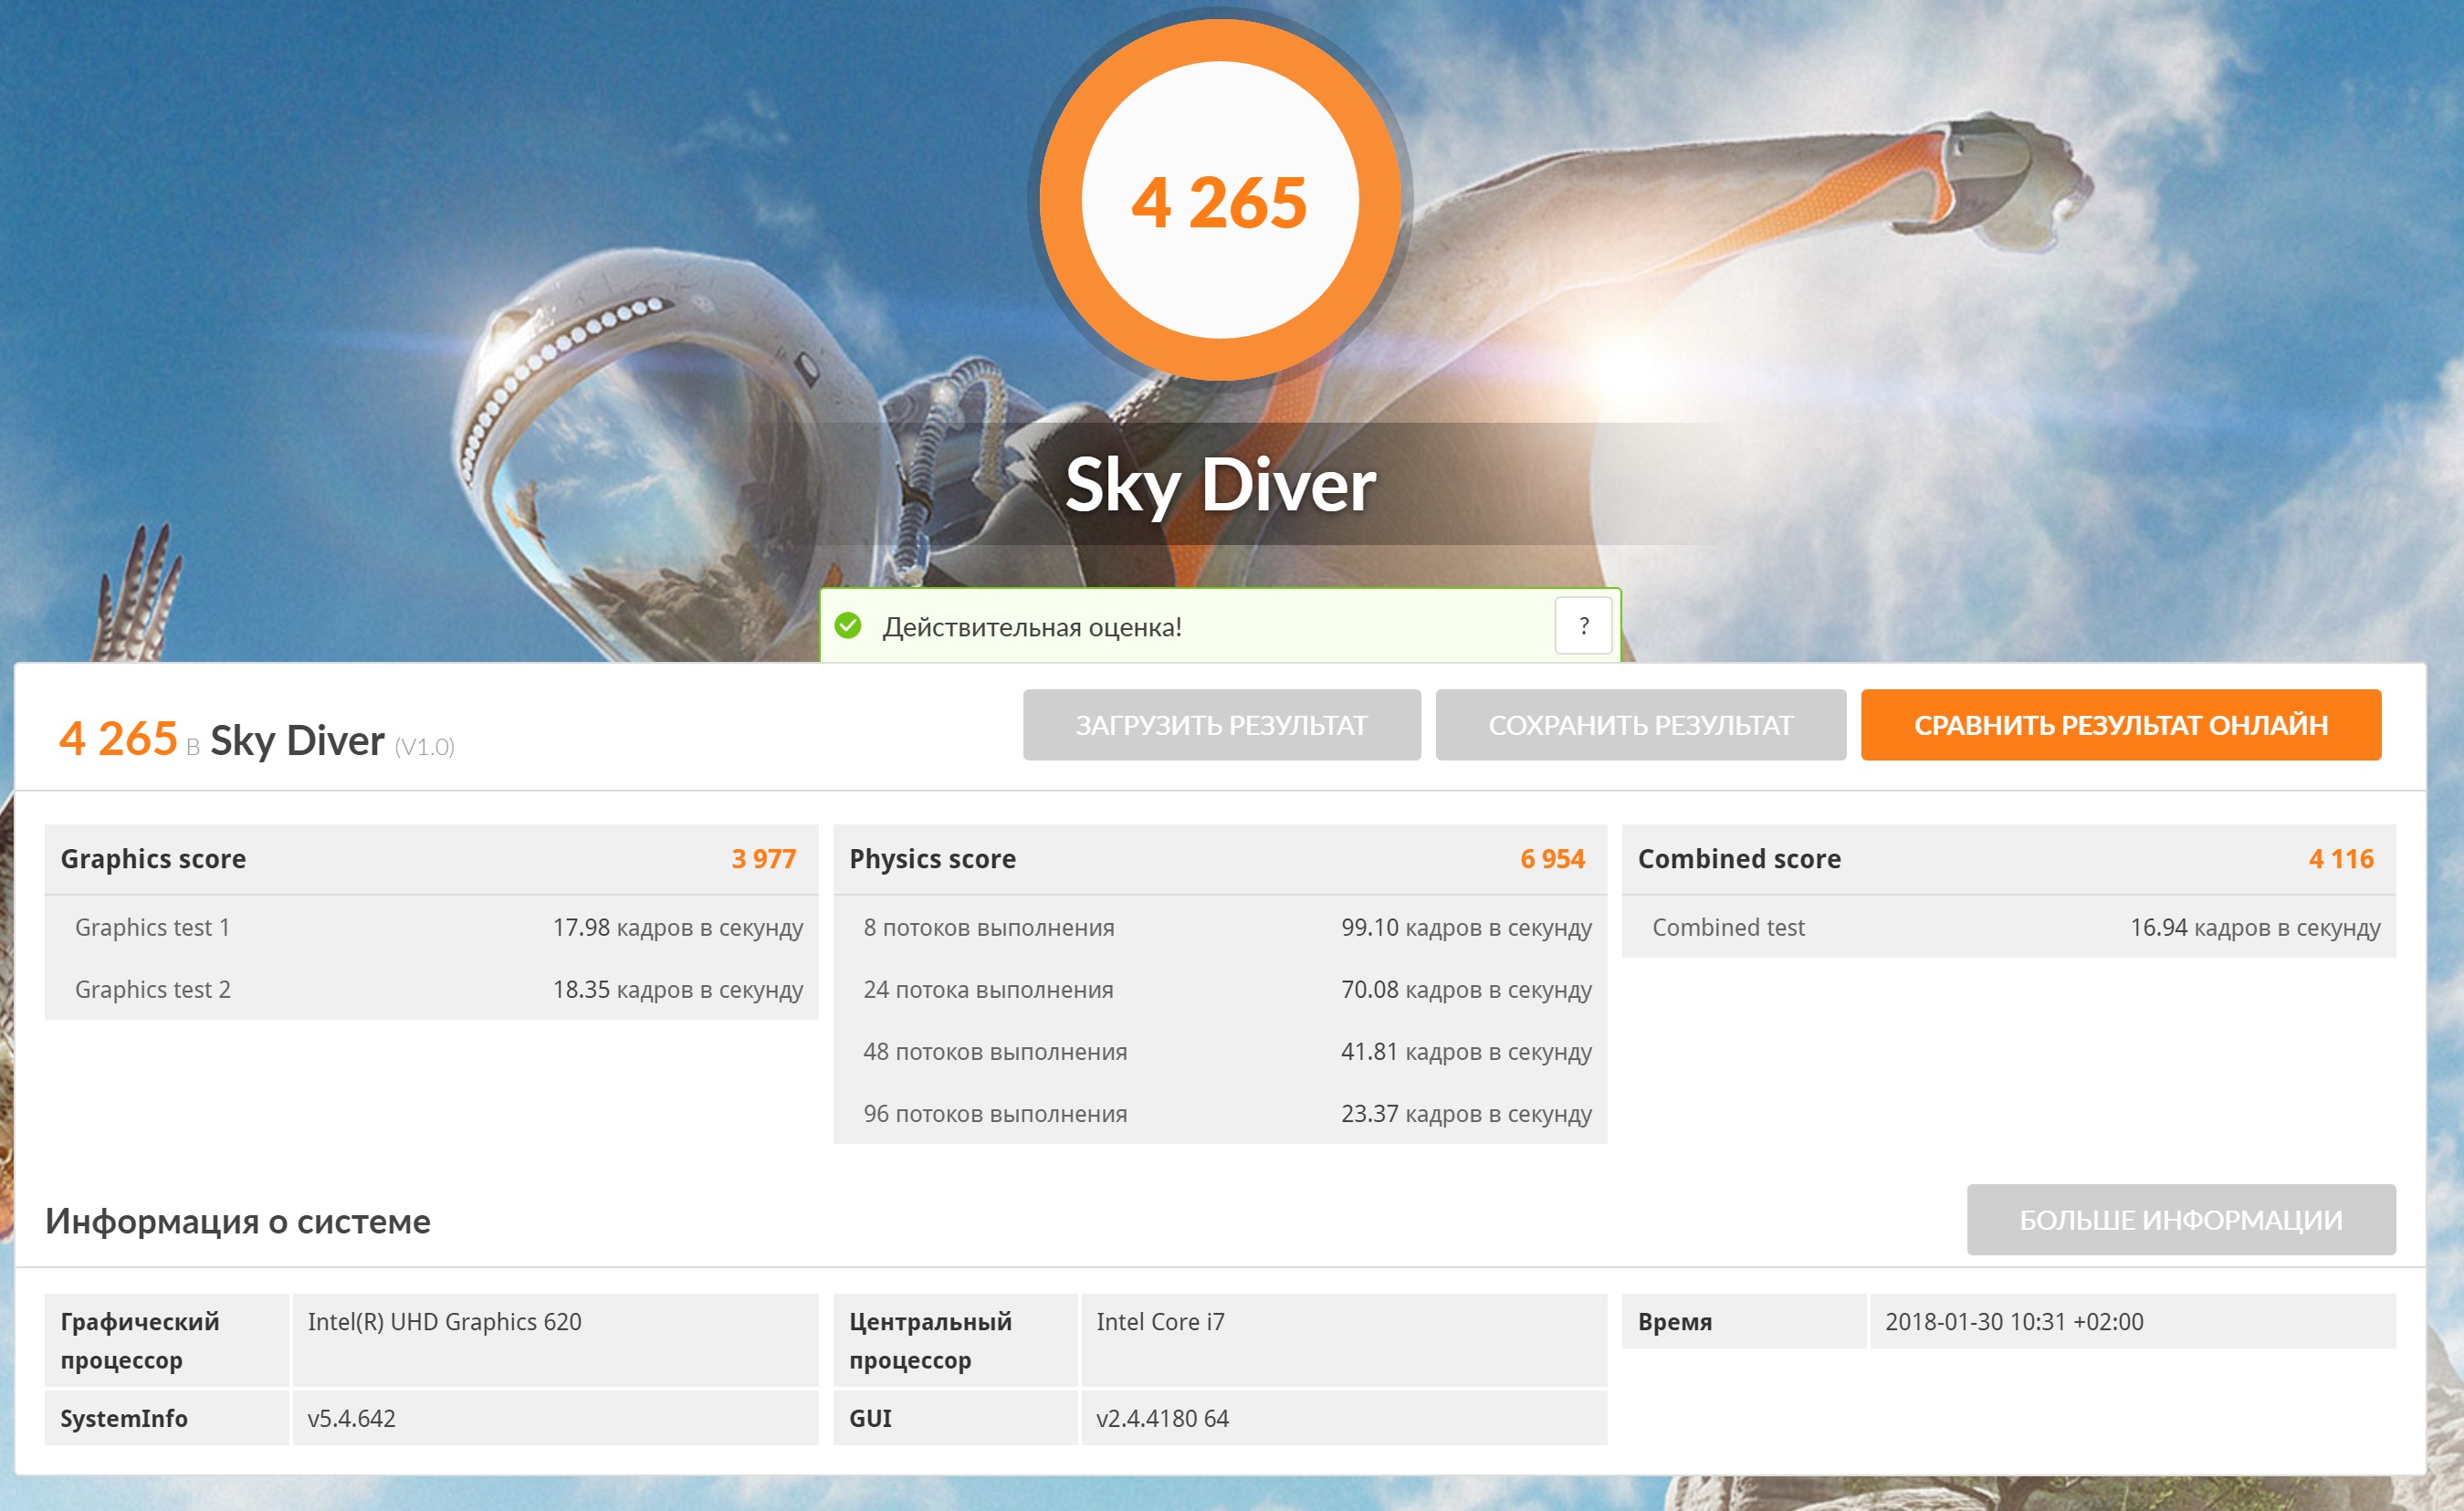Click the large 4 265 score circle
The image size is (2464, 1511).
click(x=1220, y=200)
